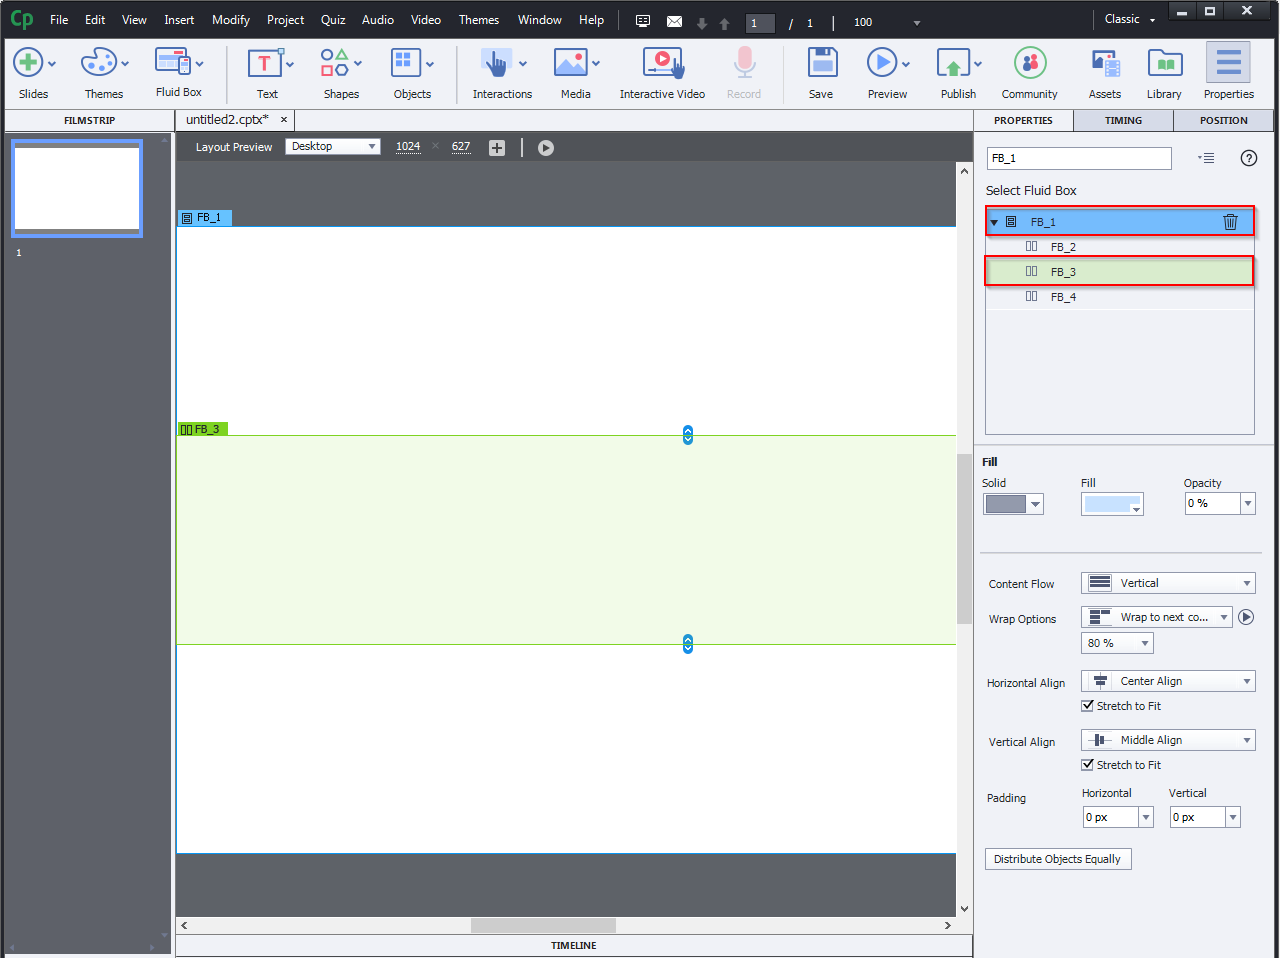Switch to the TIMING tab
1280x958 pixels.
tap(1123, 120)
